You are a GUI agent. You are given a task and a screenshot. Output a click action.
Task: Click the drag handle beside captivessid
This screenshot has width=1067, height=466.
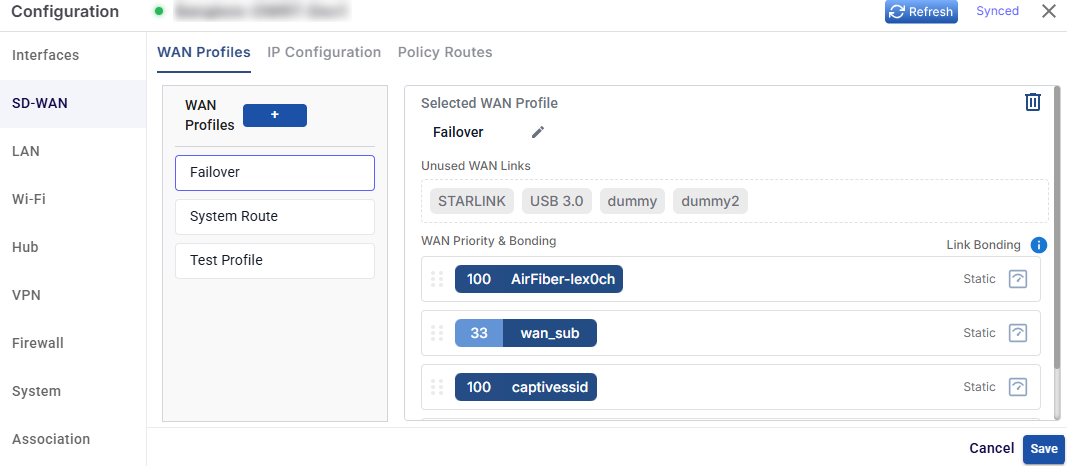437,387
